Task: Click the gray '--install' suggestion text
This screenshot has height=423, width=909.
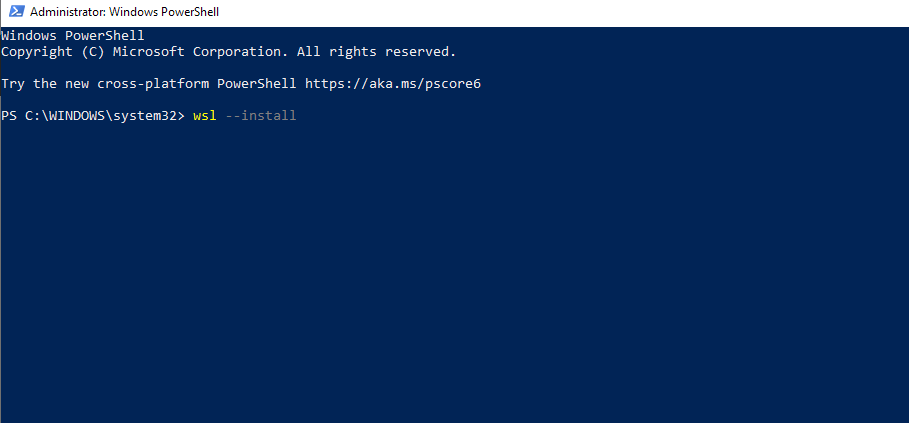Action: (x=260, y=116)
